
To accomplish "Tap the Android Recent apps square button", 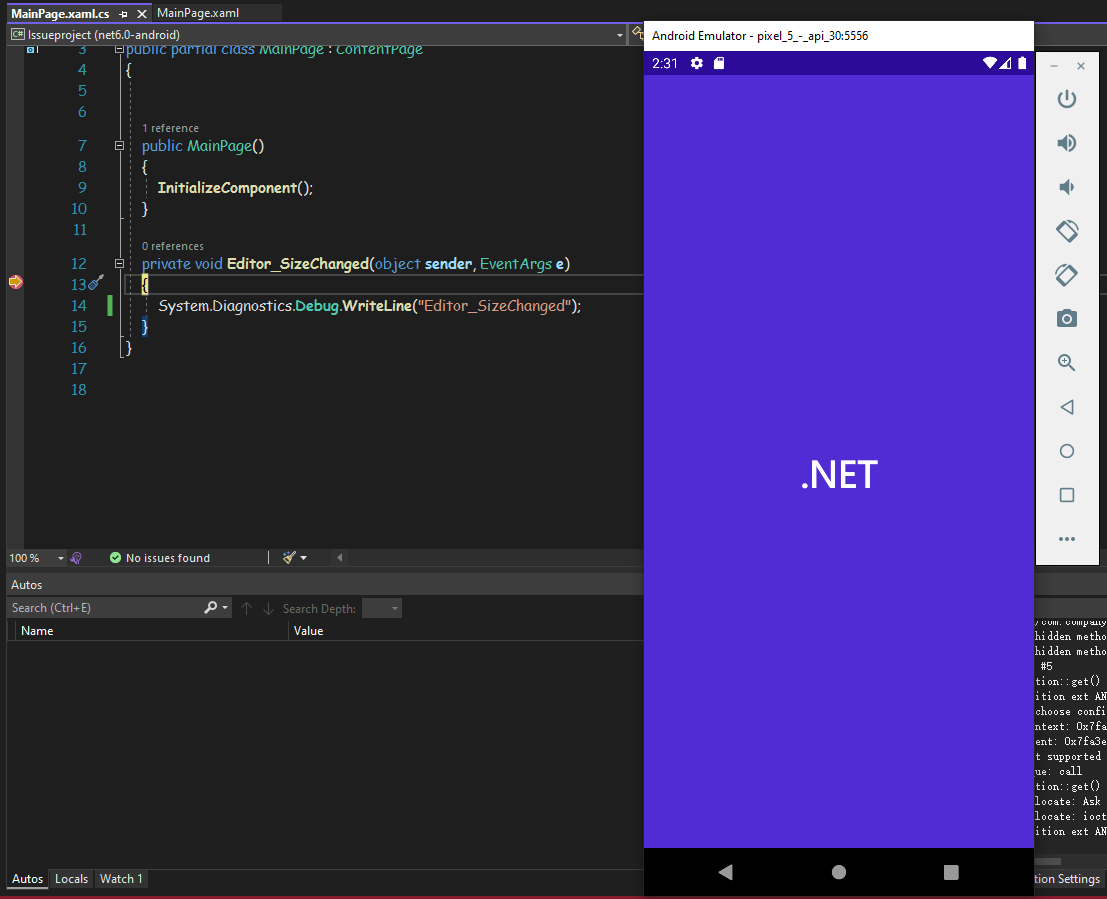I will coord(950,871).
